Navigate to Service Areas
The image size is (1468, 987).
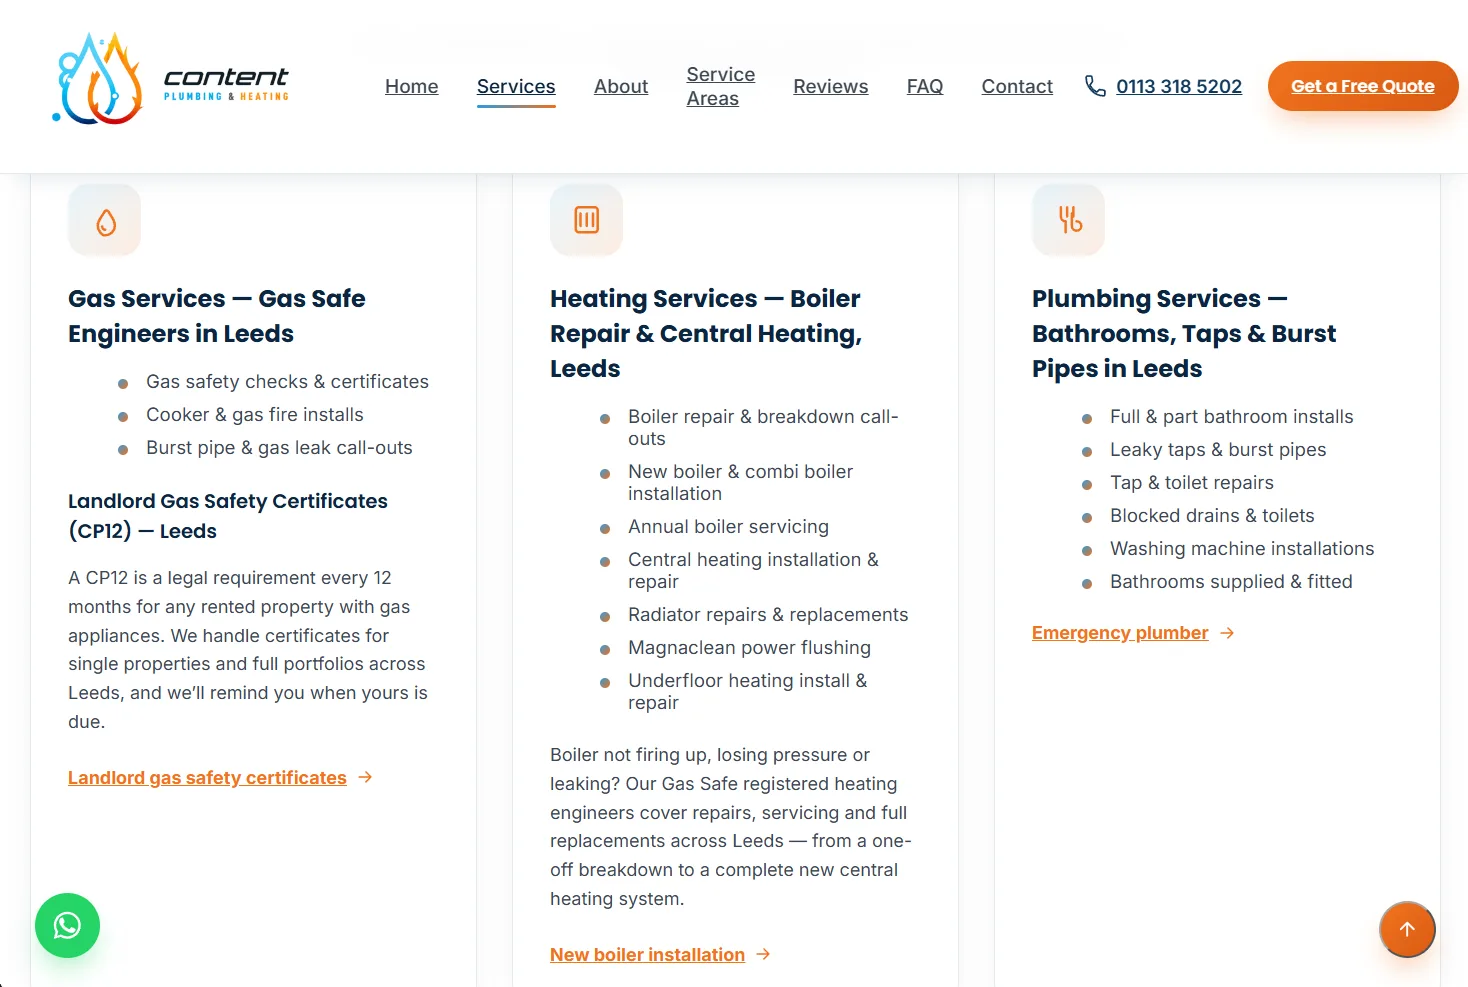coord(721,86)
